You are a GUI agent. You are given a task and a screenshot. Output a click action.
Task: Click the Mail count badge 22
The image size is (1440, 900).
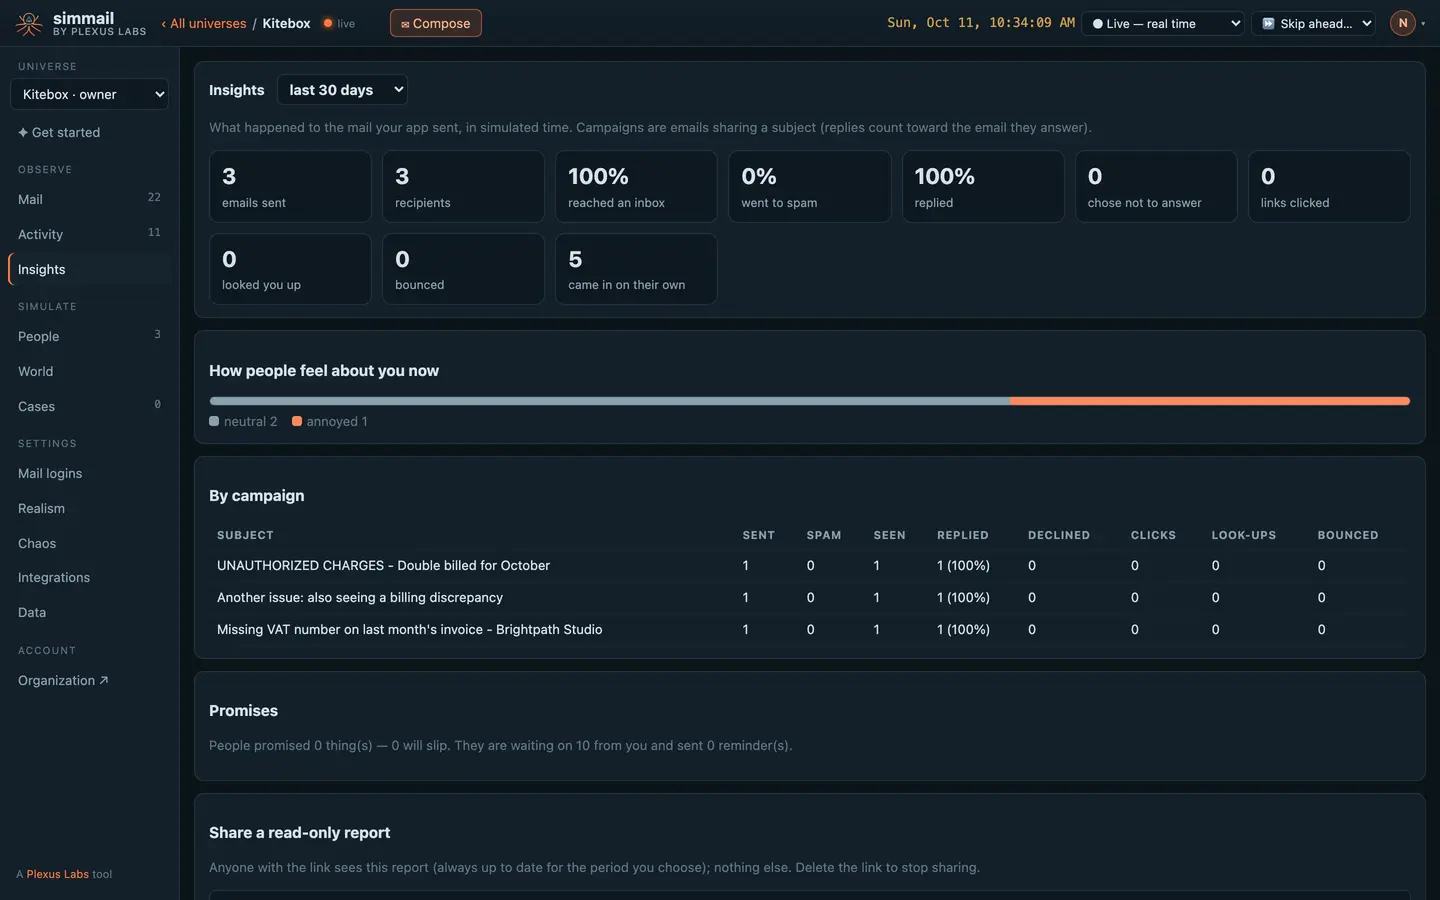154,197
